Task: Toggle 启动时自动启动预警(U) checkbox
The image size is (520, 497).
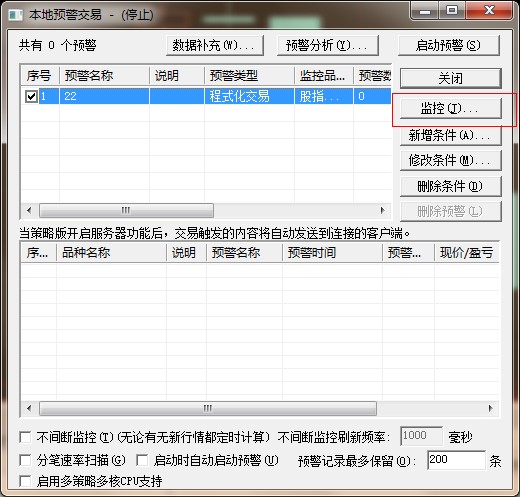Action: (142, 460)
